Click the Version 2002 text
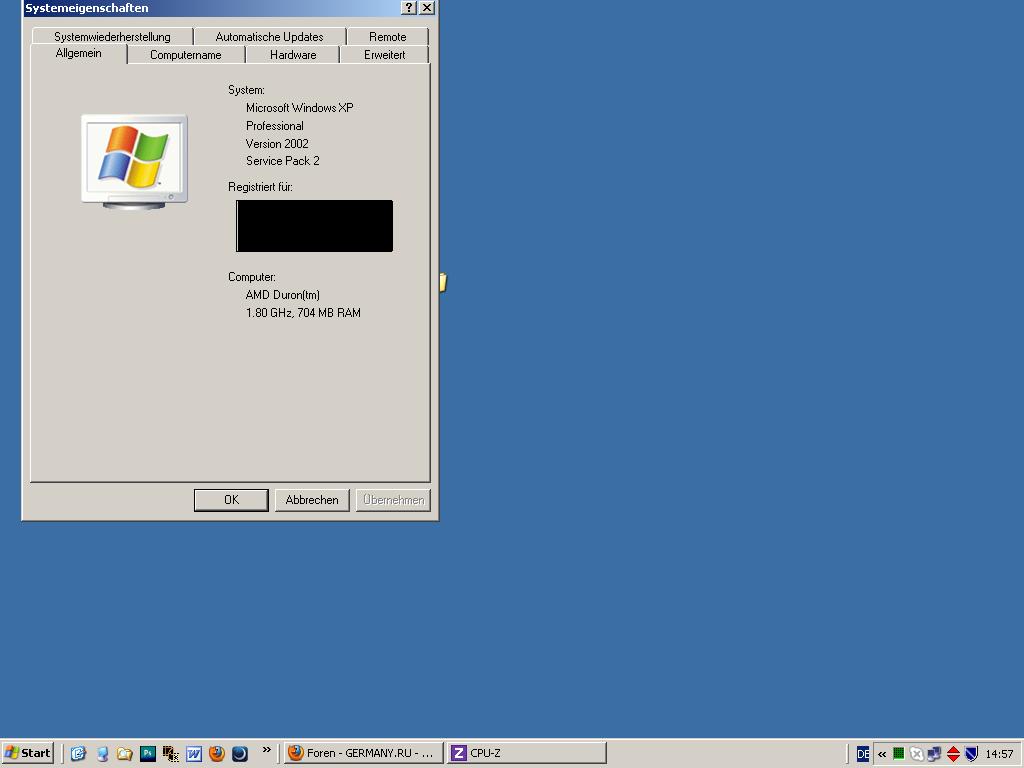The height and width of the screenshot is (768, 1024). coord(277,144)
